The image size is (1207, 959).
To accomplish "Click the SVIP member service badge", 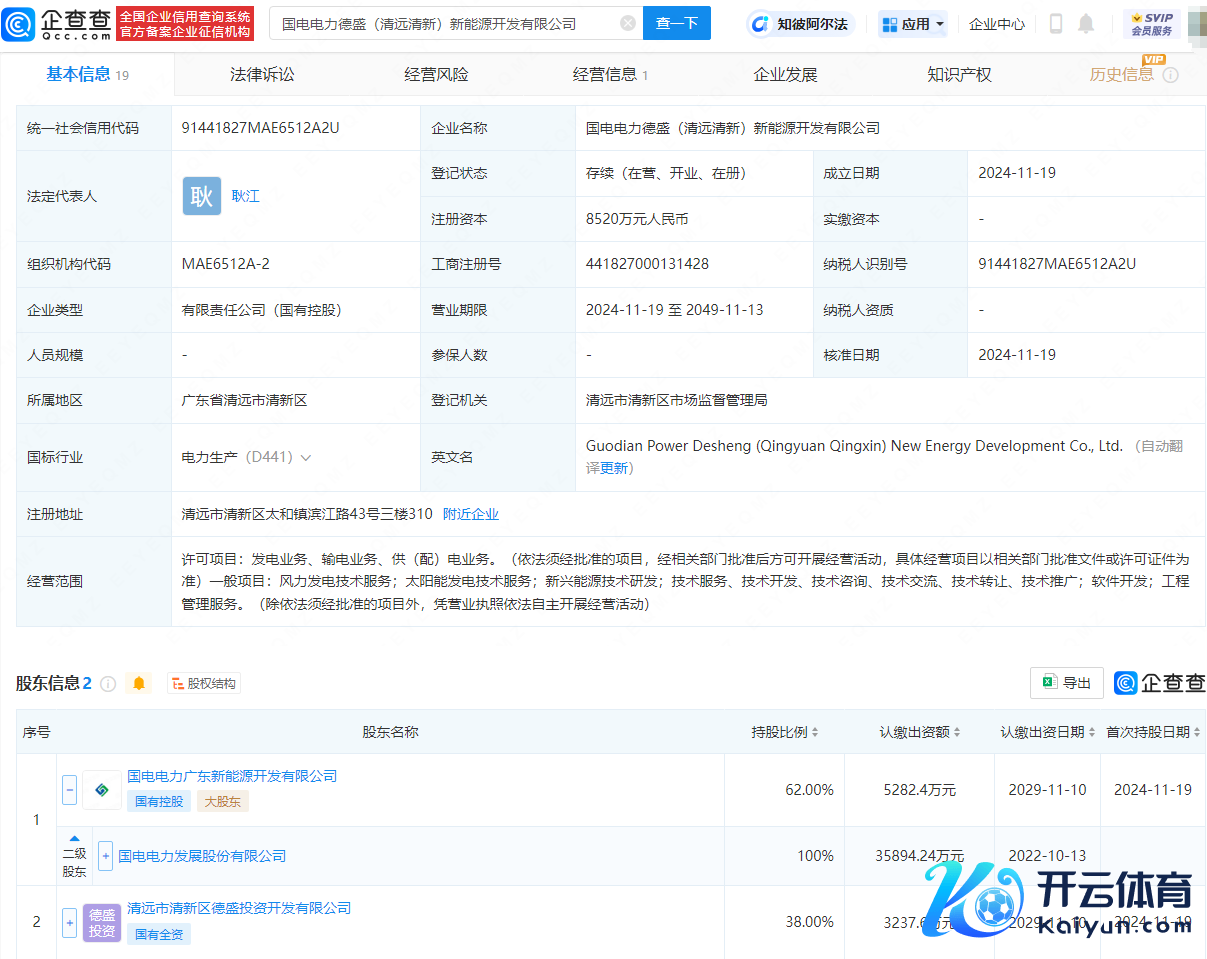I will tap(1151, 24).
